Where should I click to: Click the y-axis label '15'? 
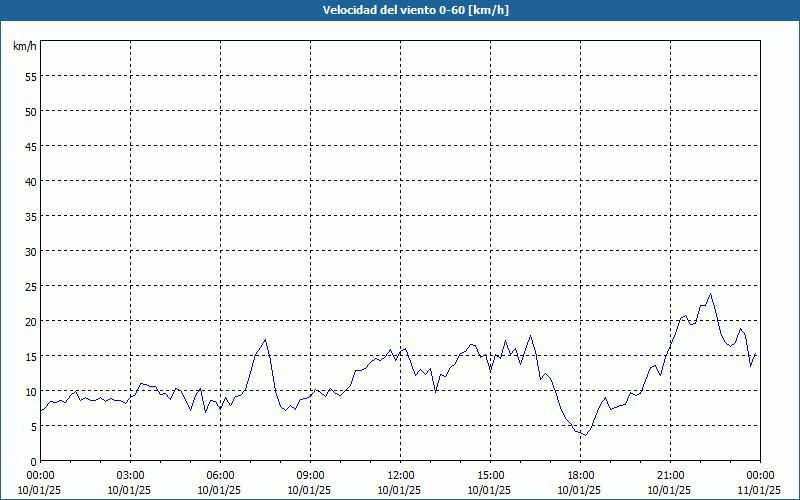tap(31, 357)
